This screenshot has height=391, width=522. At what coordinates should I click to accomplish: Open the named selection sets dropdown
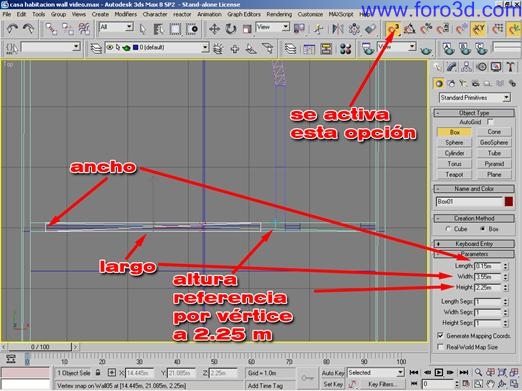[x=51, y=47]
